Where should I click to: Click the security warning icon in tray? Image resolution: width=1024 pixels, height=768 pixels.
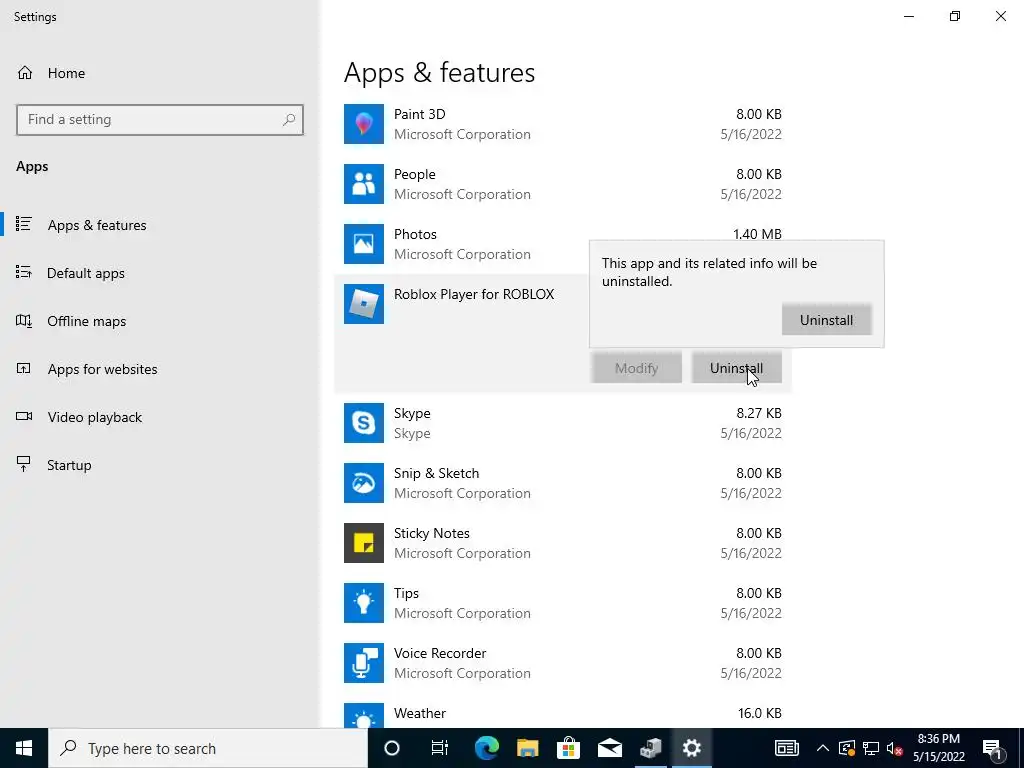click(x=846, y=749)
